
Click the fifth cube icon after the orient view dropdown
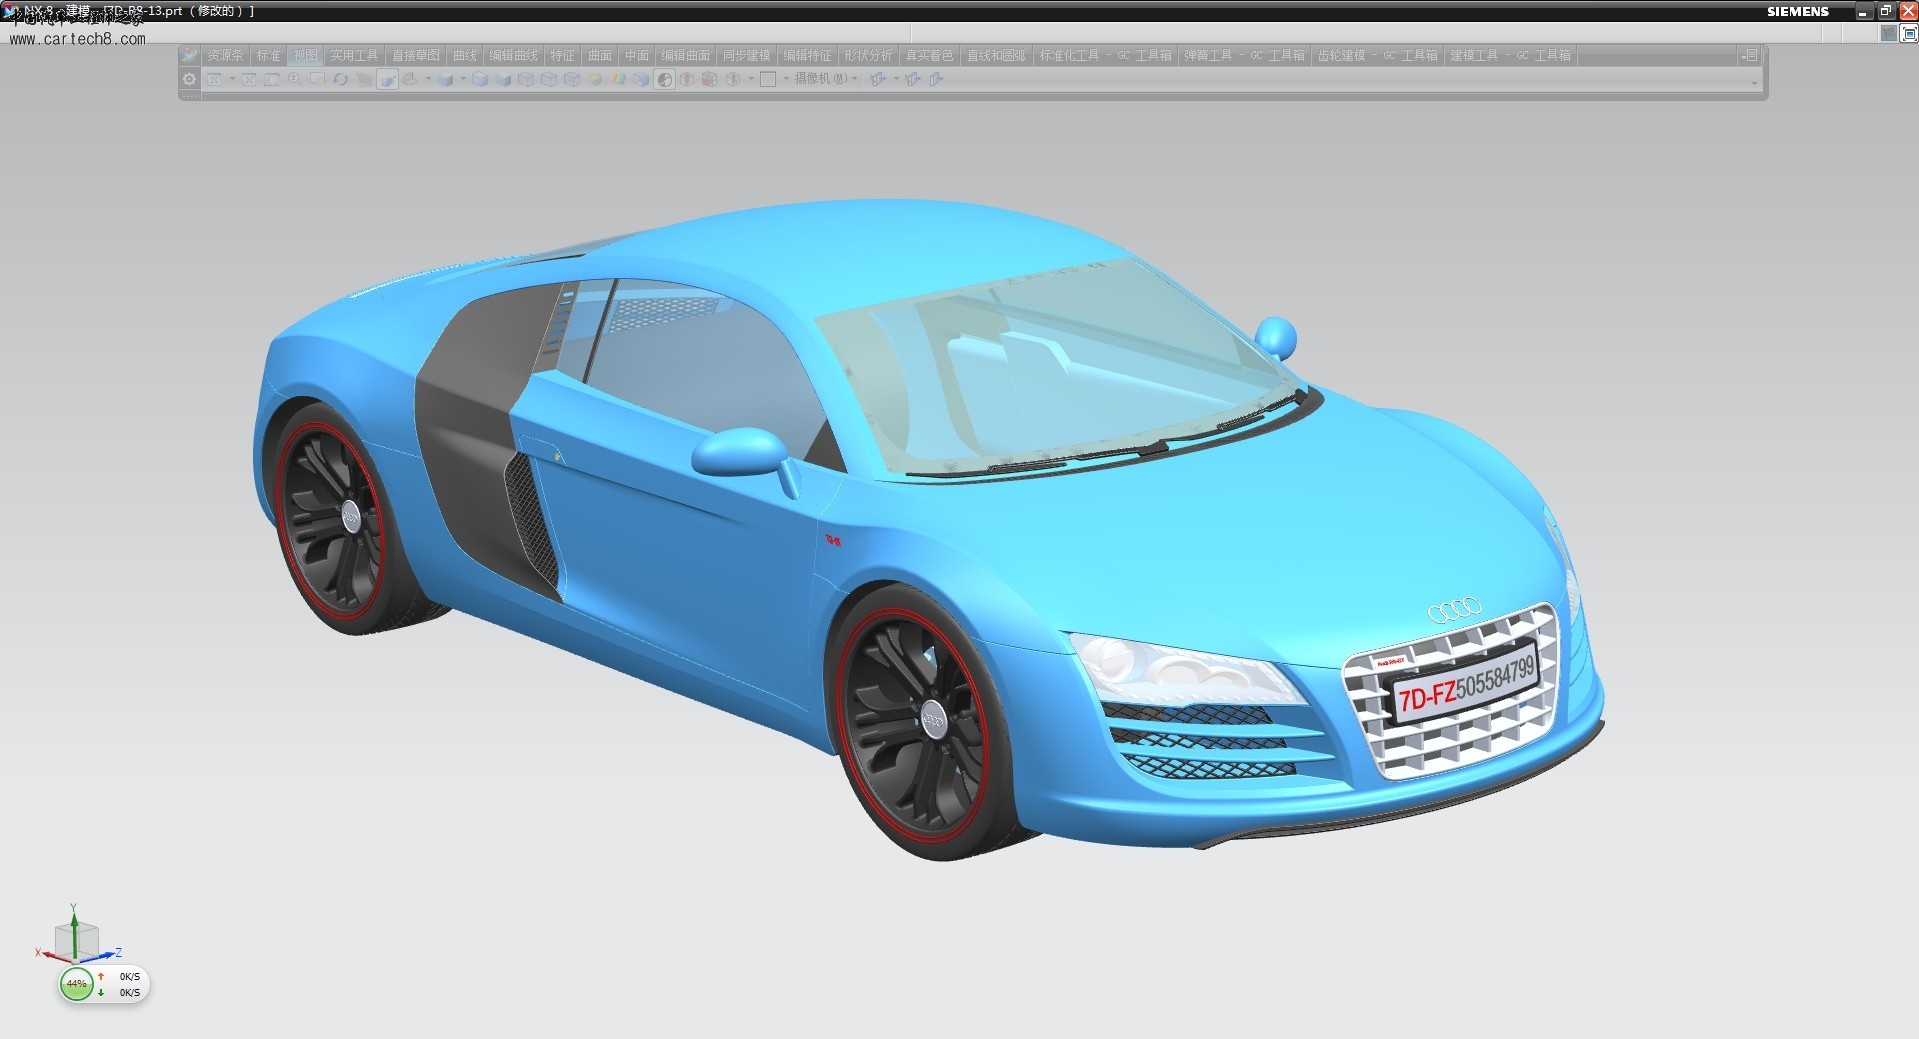(572, 79)
